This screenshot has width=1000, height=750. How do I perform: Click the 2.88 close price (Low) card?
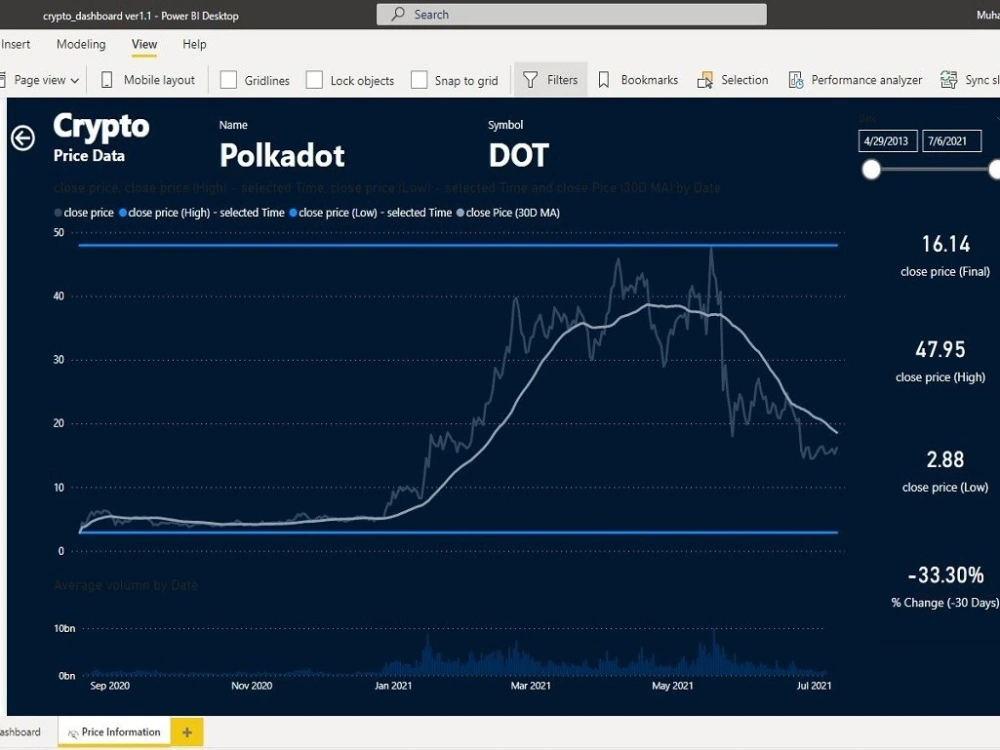tap(945, 471)
